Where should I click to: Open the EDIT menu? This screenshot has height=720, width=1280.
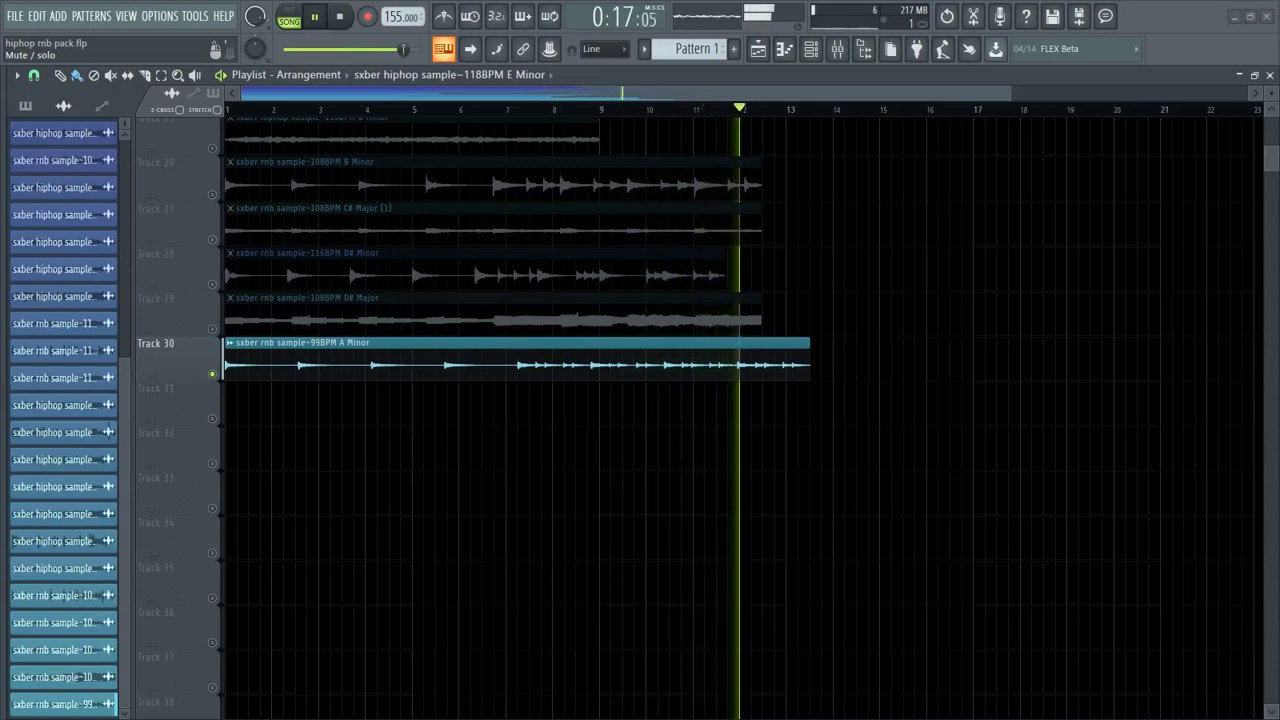pos(37,16)
